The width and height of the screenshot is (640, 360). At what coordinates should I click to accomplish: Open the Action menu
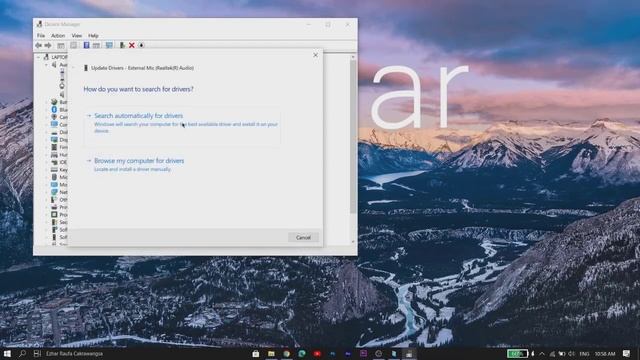(58, 36)
